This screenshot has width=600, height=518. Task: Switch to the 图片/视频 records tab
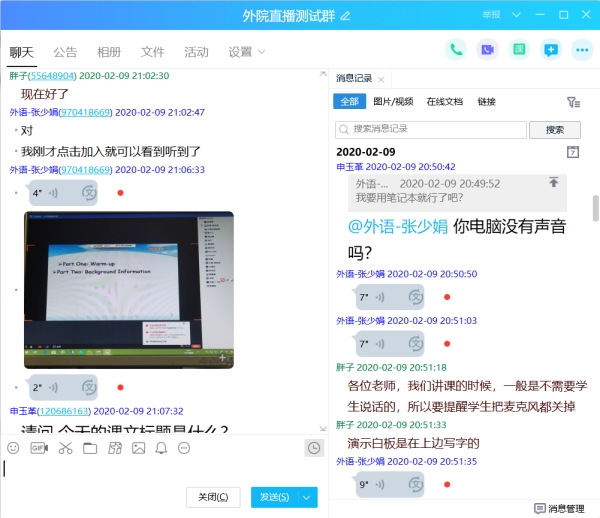[393, 102]
